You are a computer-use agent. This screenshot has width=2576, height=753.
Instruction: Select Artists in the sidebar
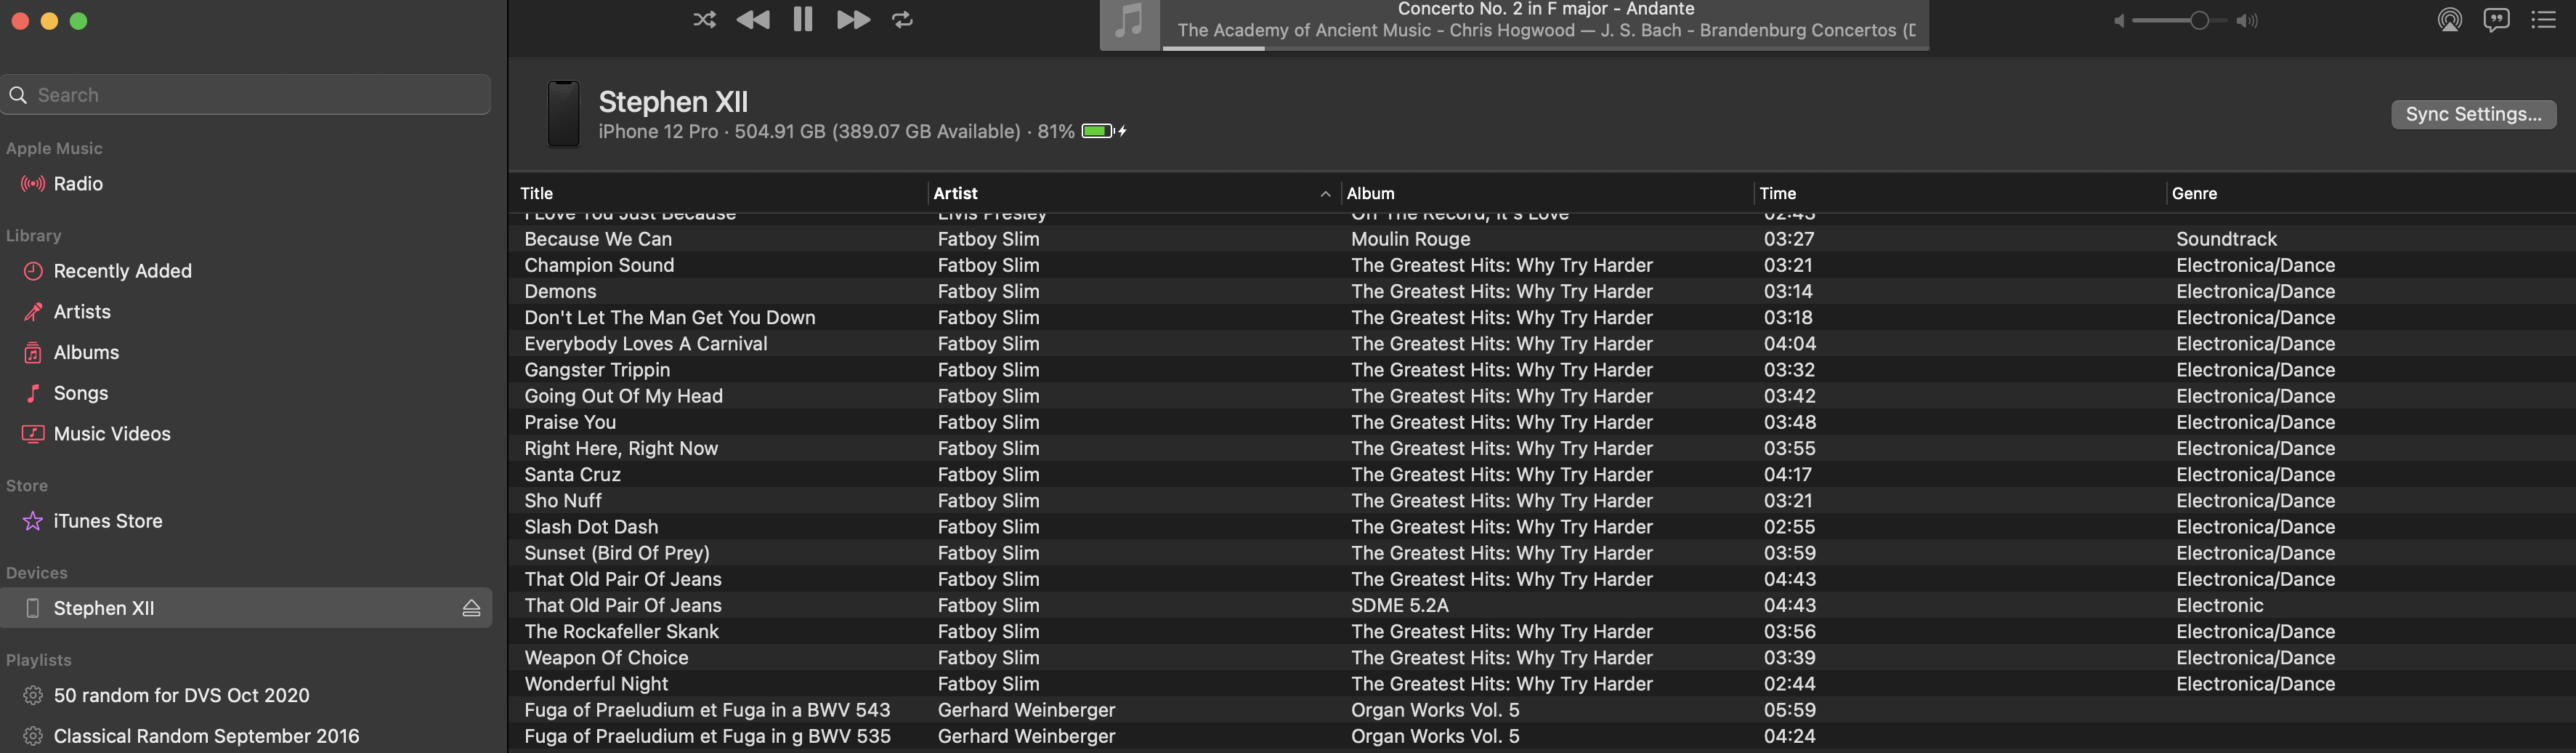pyautogui.click(x=82, y=312)
